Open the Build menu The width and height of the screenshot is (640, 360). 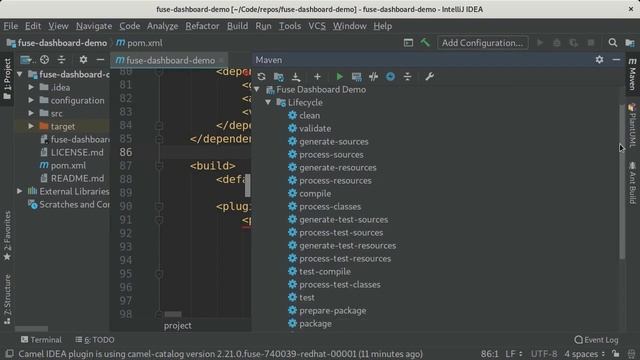(x=237, y=26)
